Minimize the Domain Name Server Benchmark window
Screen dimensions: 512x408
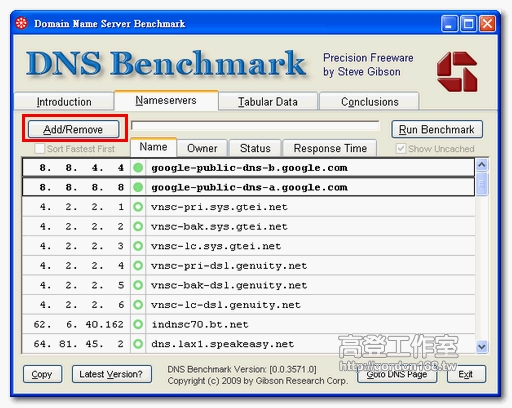tap(449, 24)
